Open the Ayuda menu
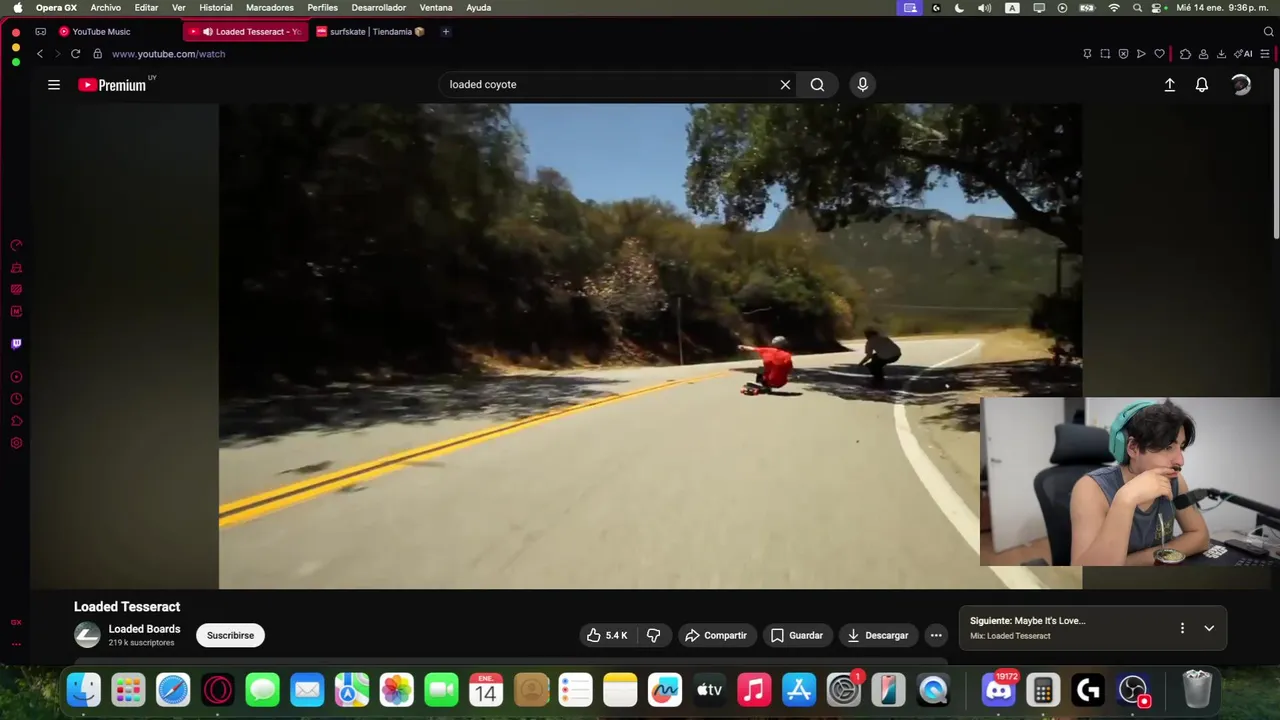Viewport: 1280px width, 720px height. click(478, 7)
